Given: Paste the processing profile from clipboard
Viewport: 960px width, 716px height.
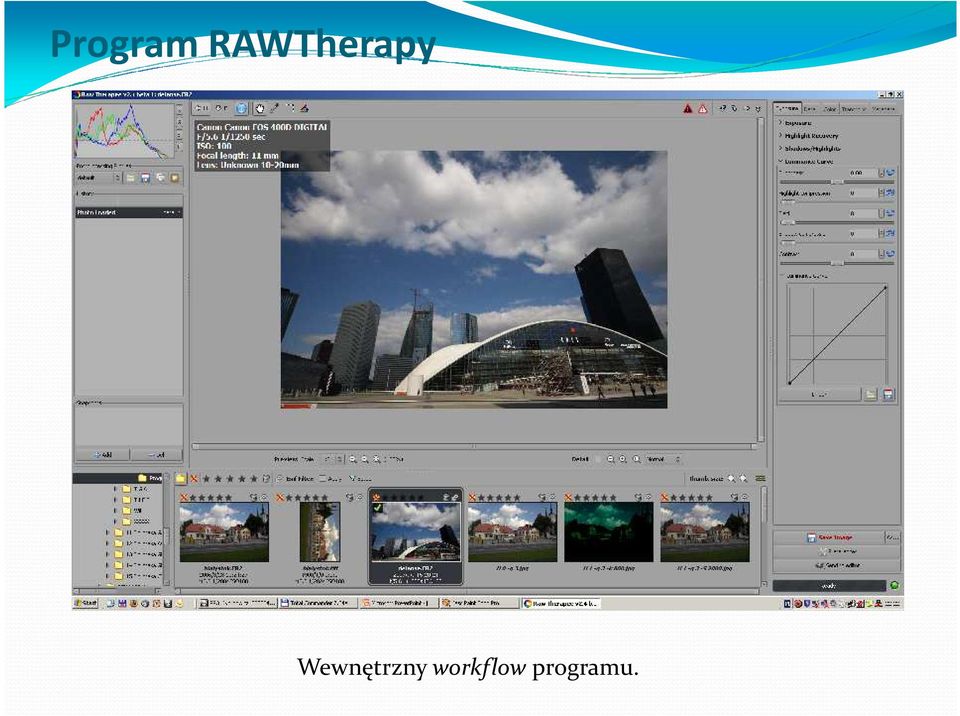Looking at the screenshot, I should (174, 178).
